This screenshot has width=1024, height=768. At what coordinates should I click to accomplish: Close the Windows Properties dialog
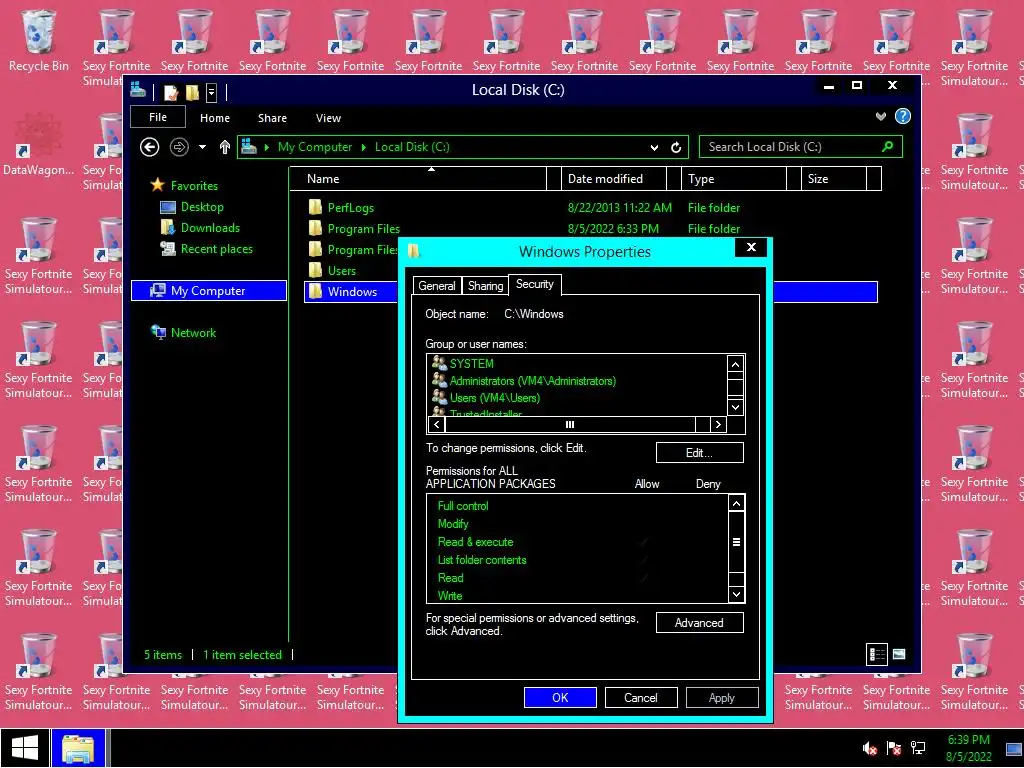[x=751, y=247]
